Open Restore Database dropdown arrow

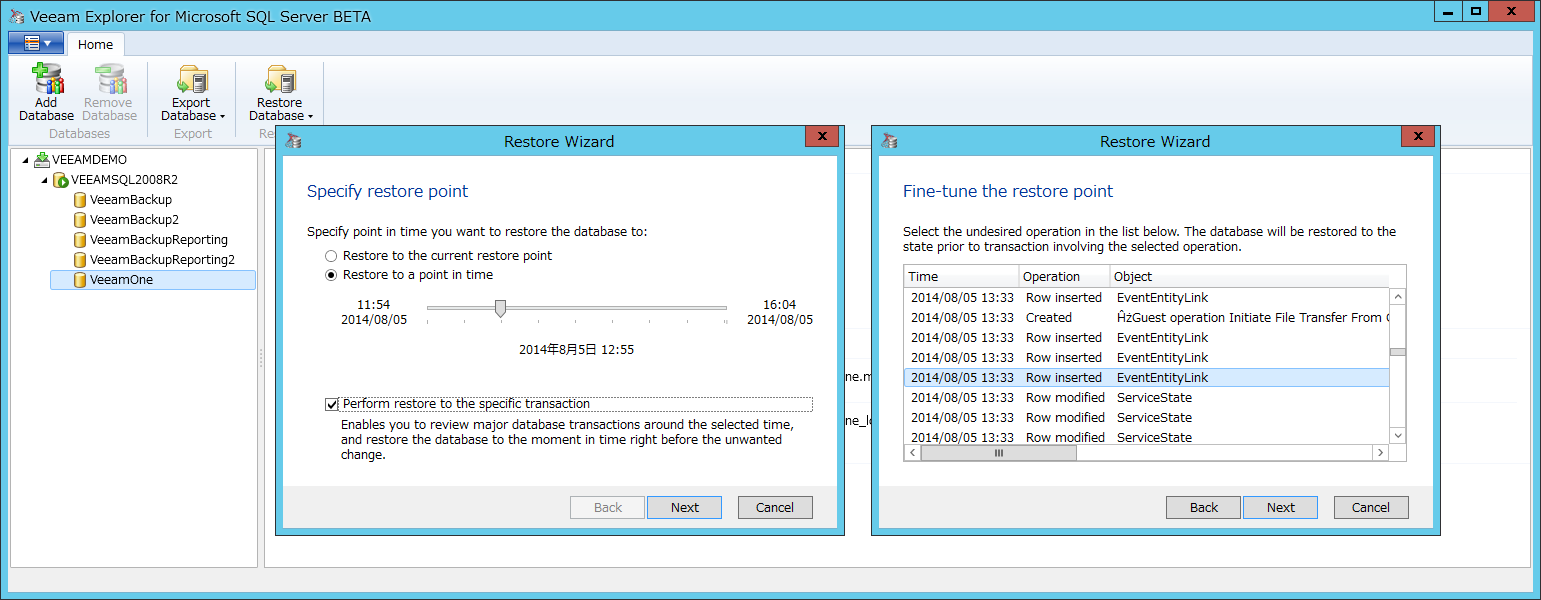pos(310,117)
